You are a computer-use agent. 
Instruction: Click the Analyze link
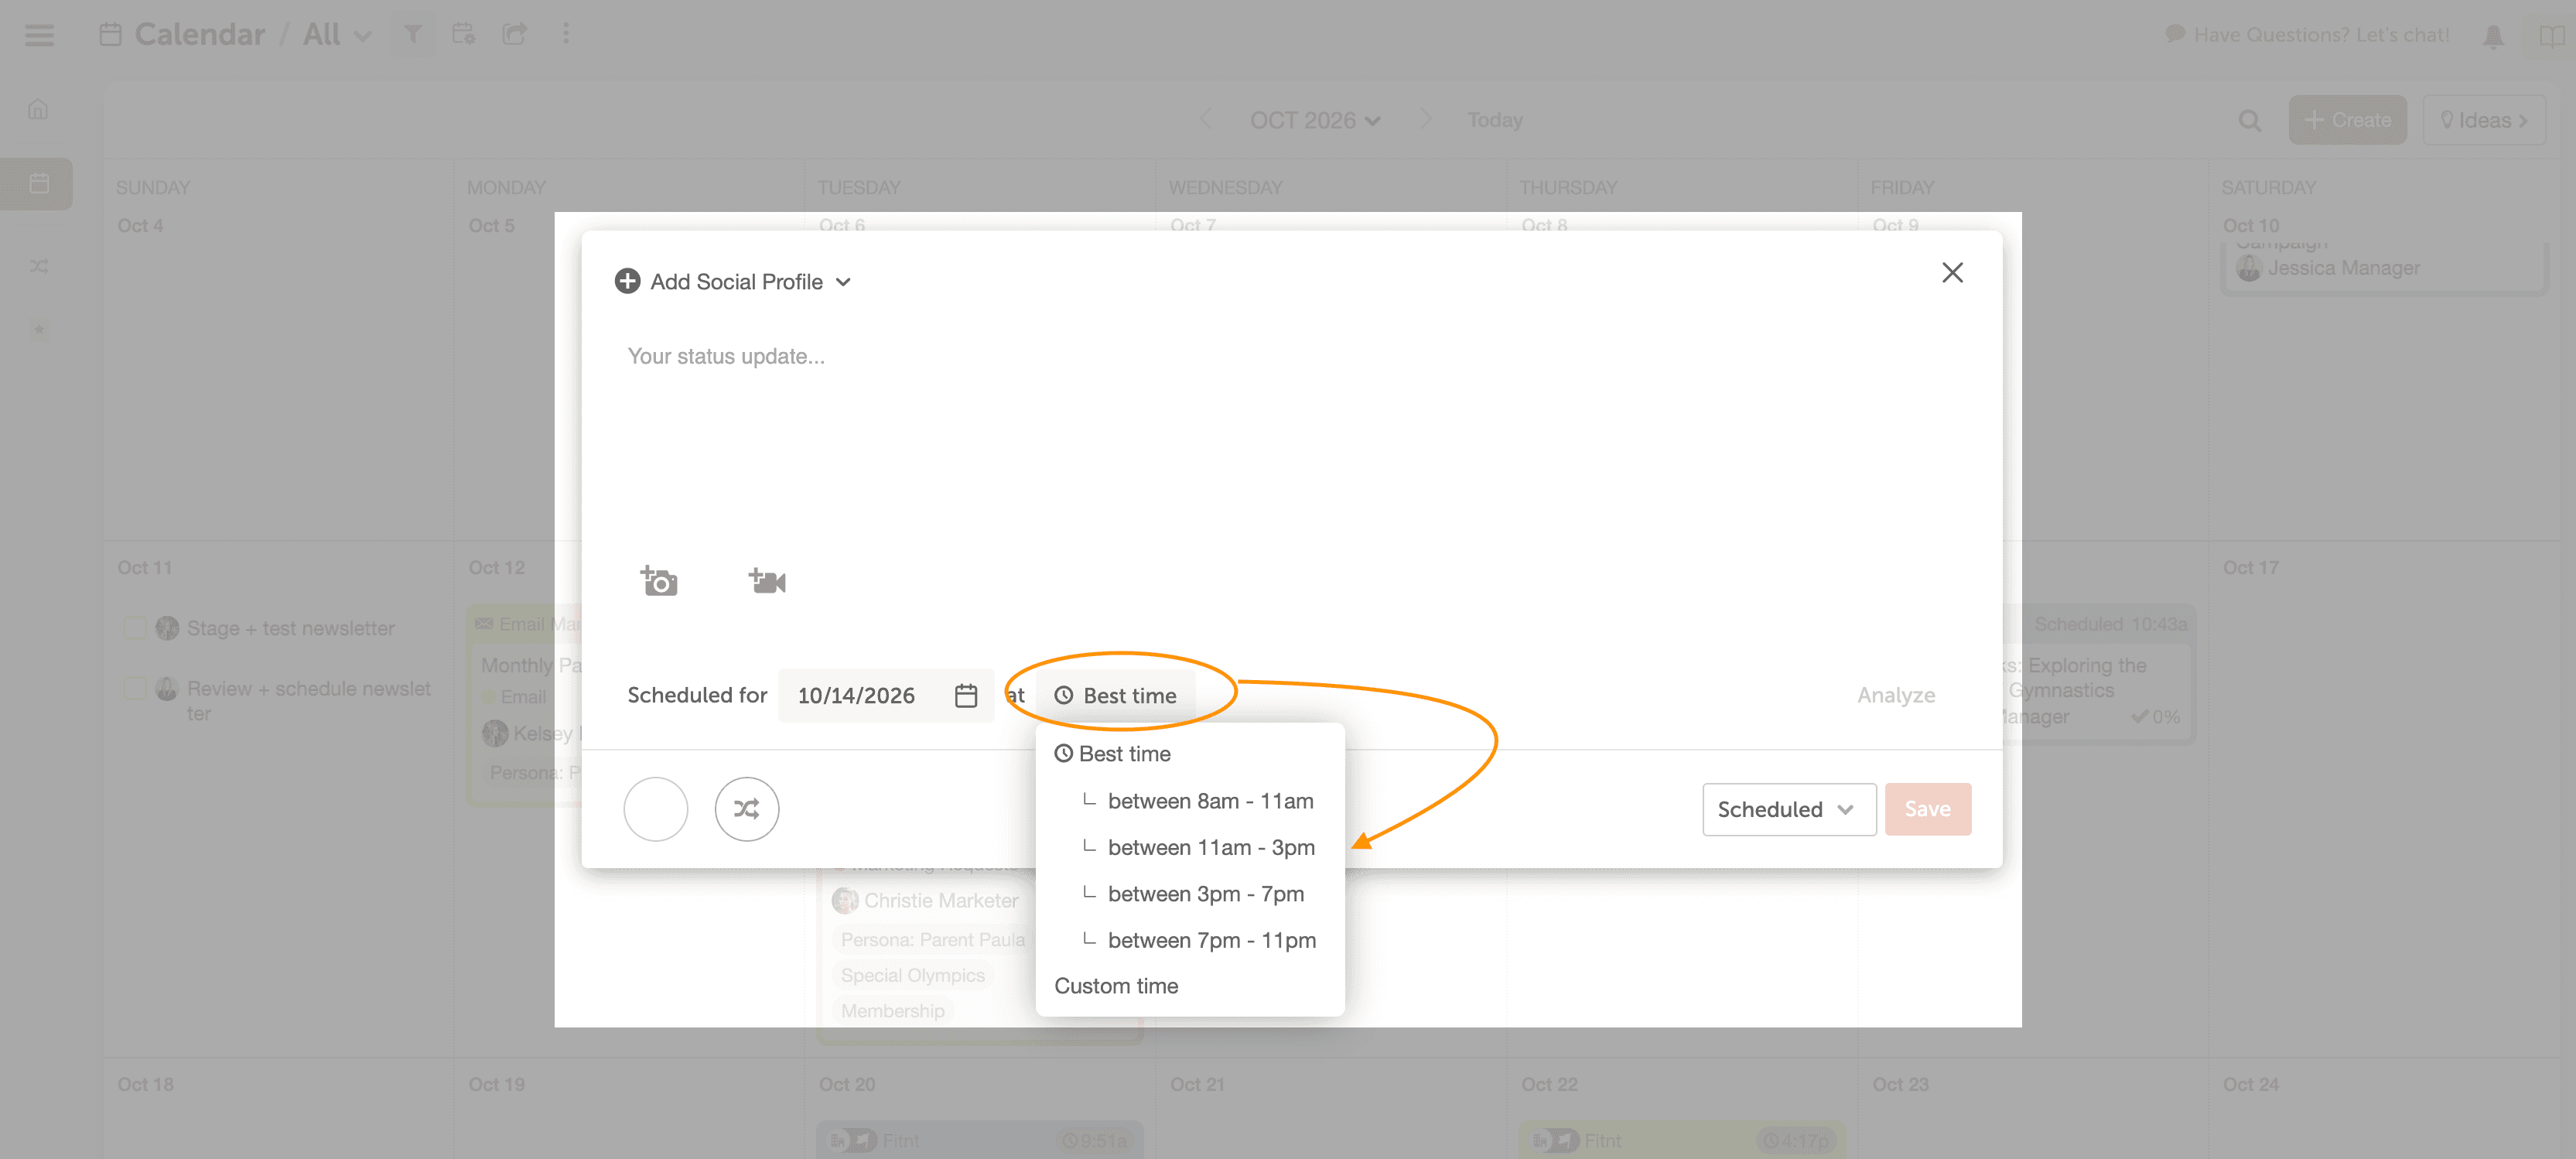tap(1895, 695)
